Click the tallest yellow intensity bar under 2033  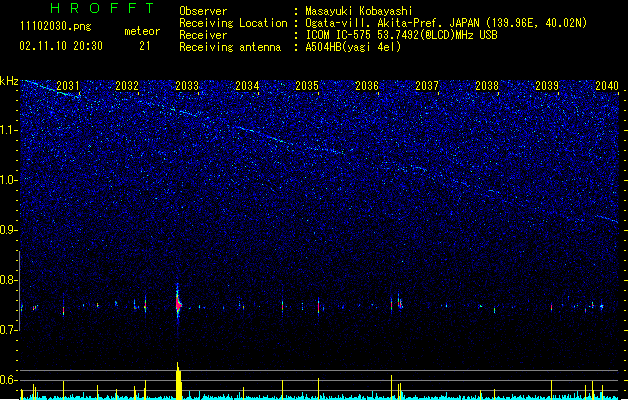[x=179, y=381]
